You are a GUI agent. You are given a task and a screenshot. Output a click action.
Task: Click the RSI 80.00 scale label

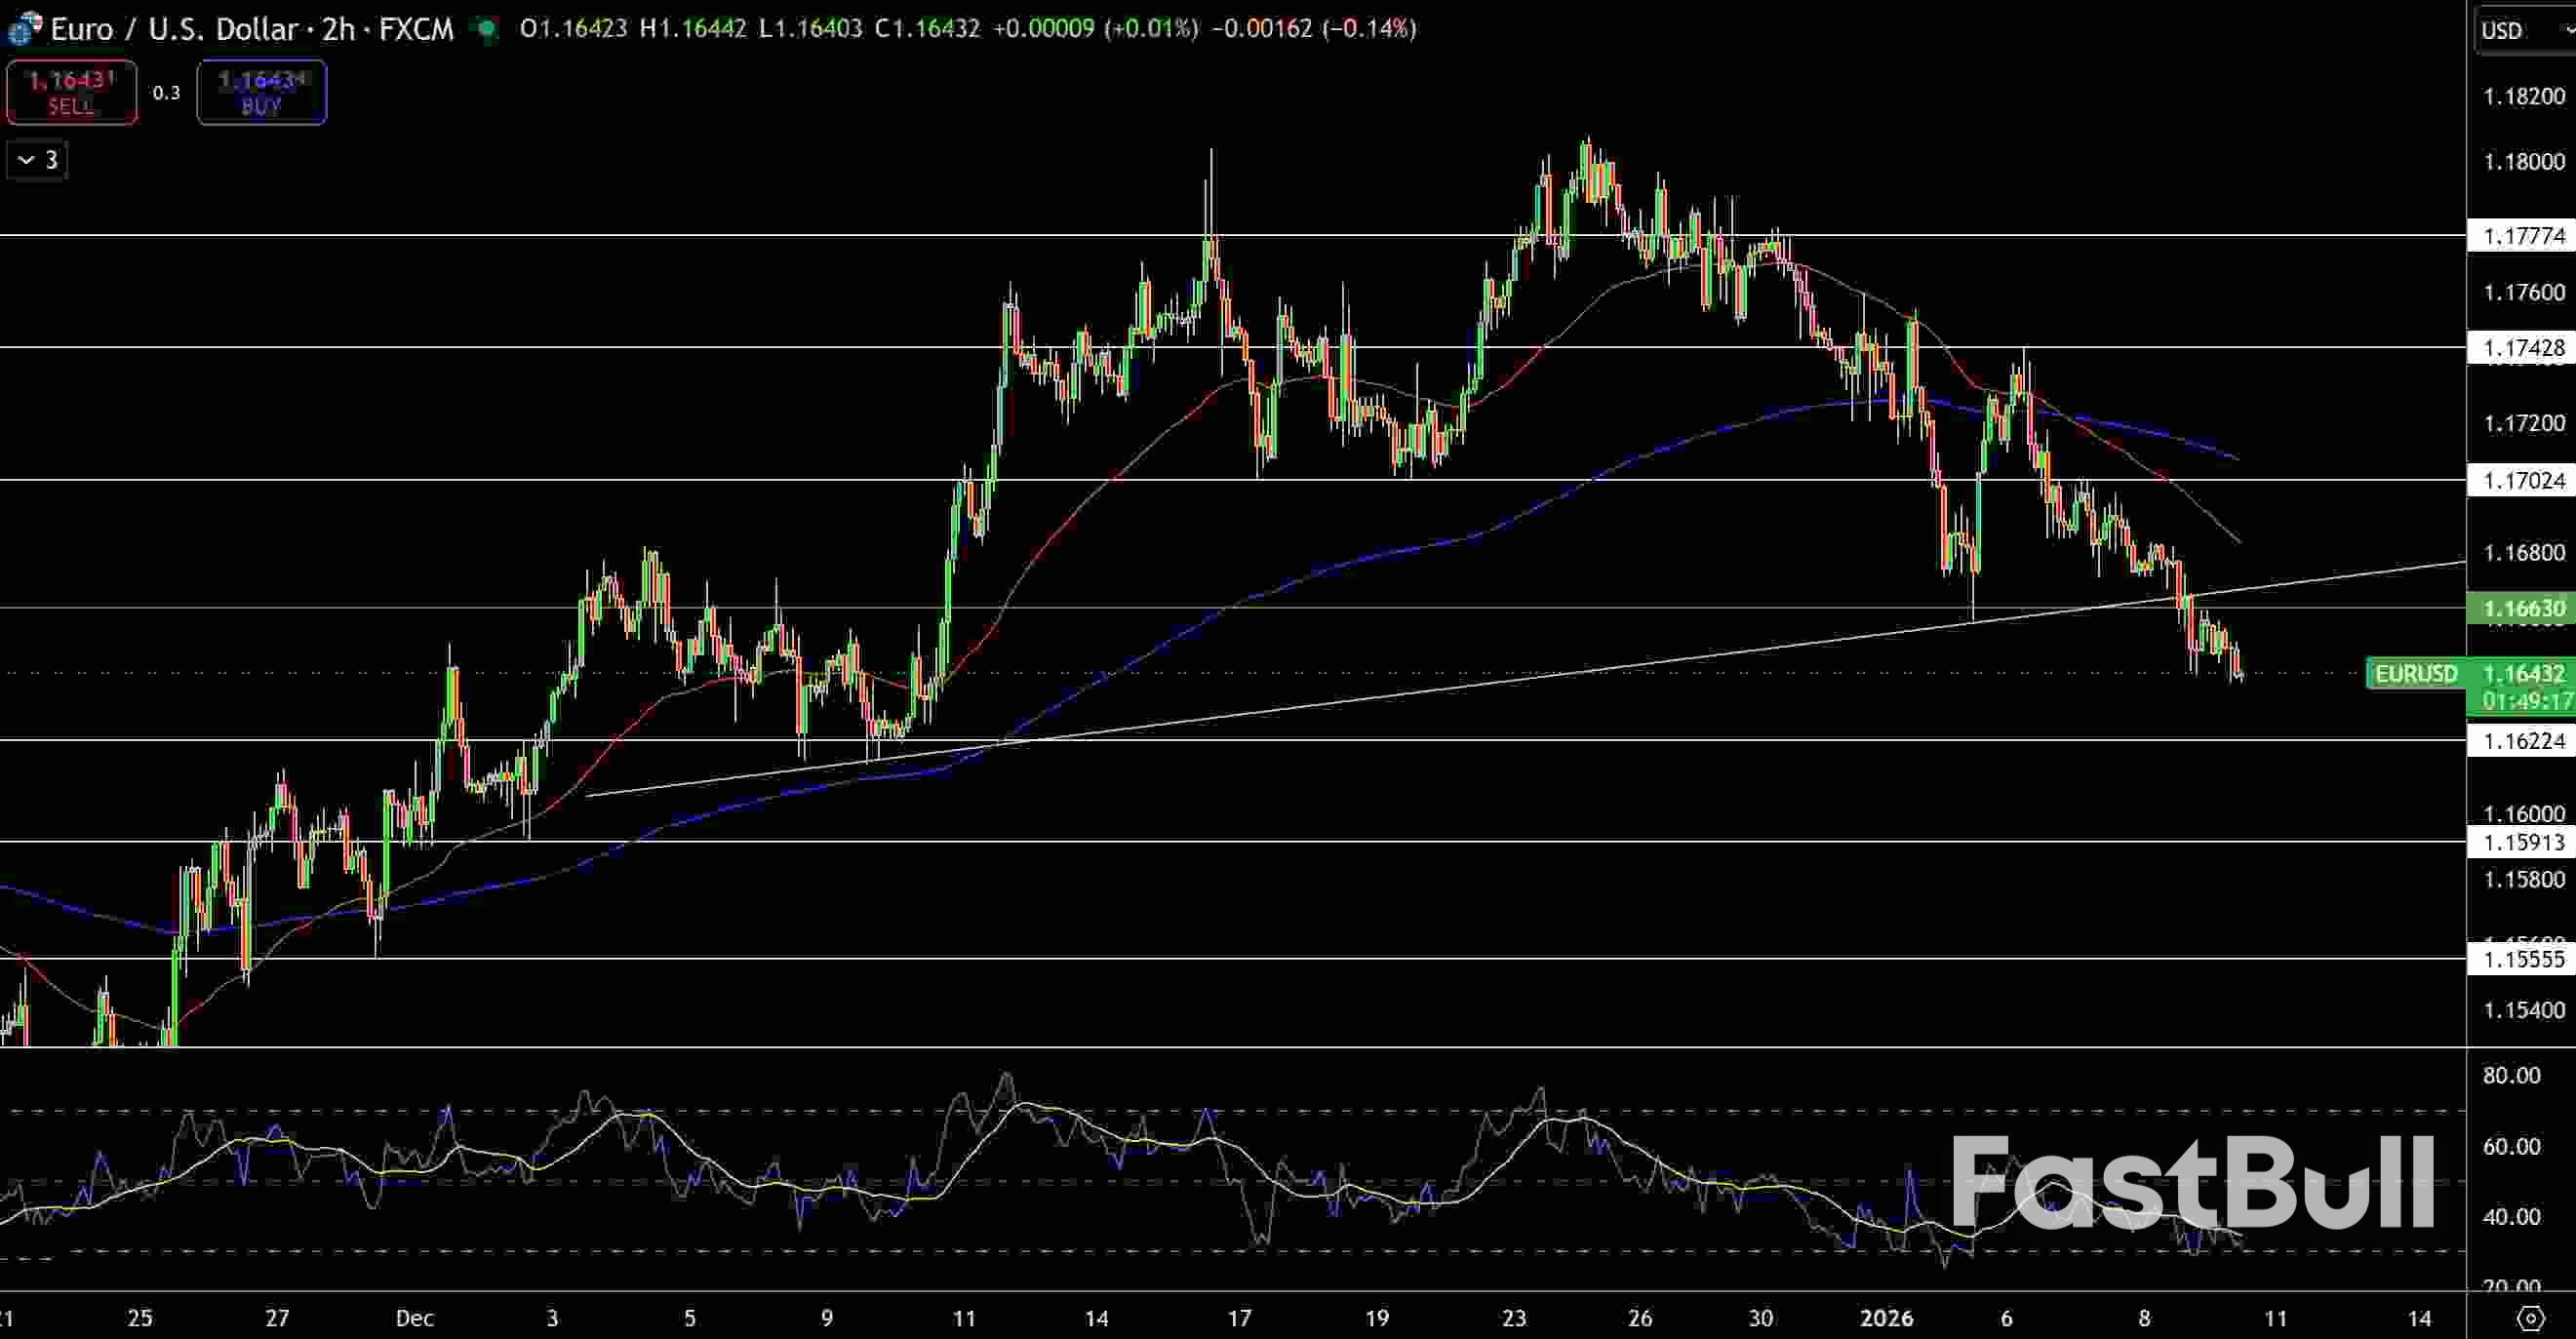click(x=2511, y=1076)
